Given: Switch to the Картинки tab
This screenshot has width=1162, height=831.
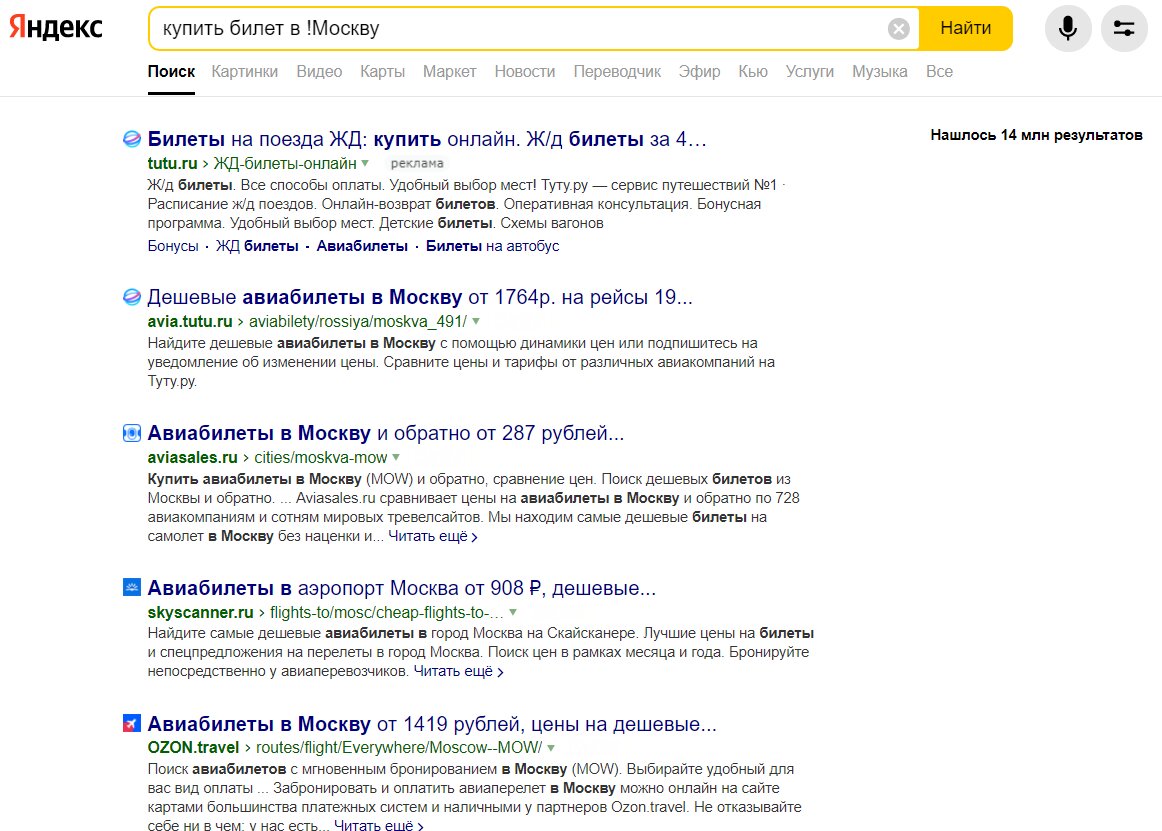Looking at the screenshot, I should pos(245,72).
